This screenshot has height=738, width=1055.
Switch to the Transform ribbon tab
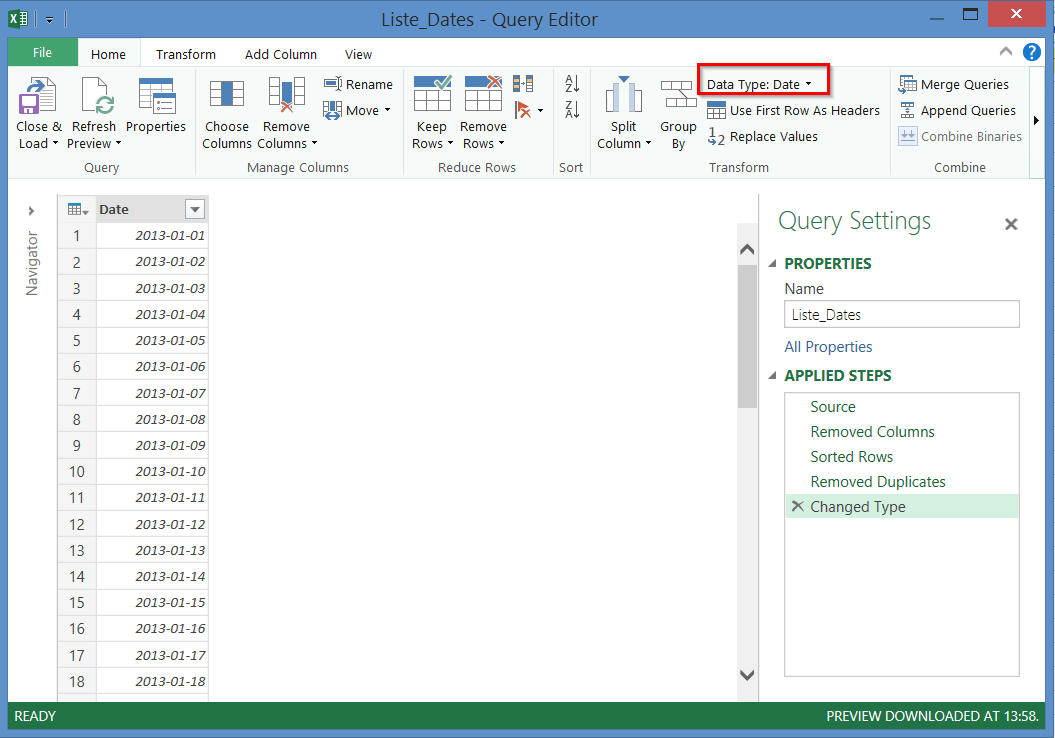(x=186, y=55)
